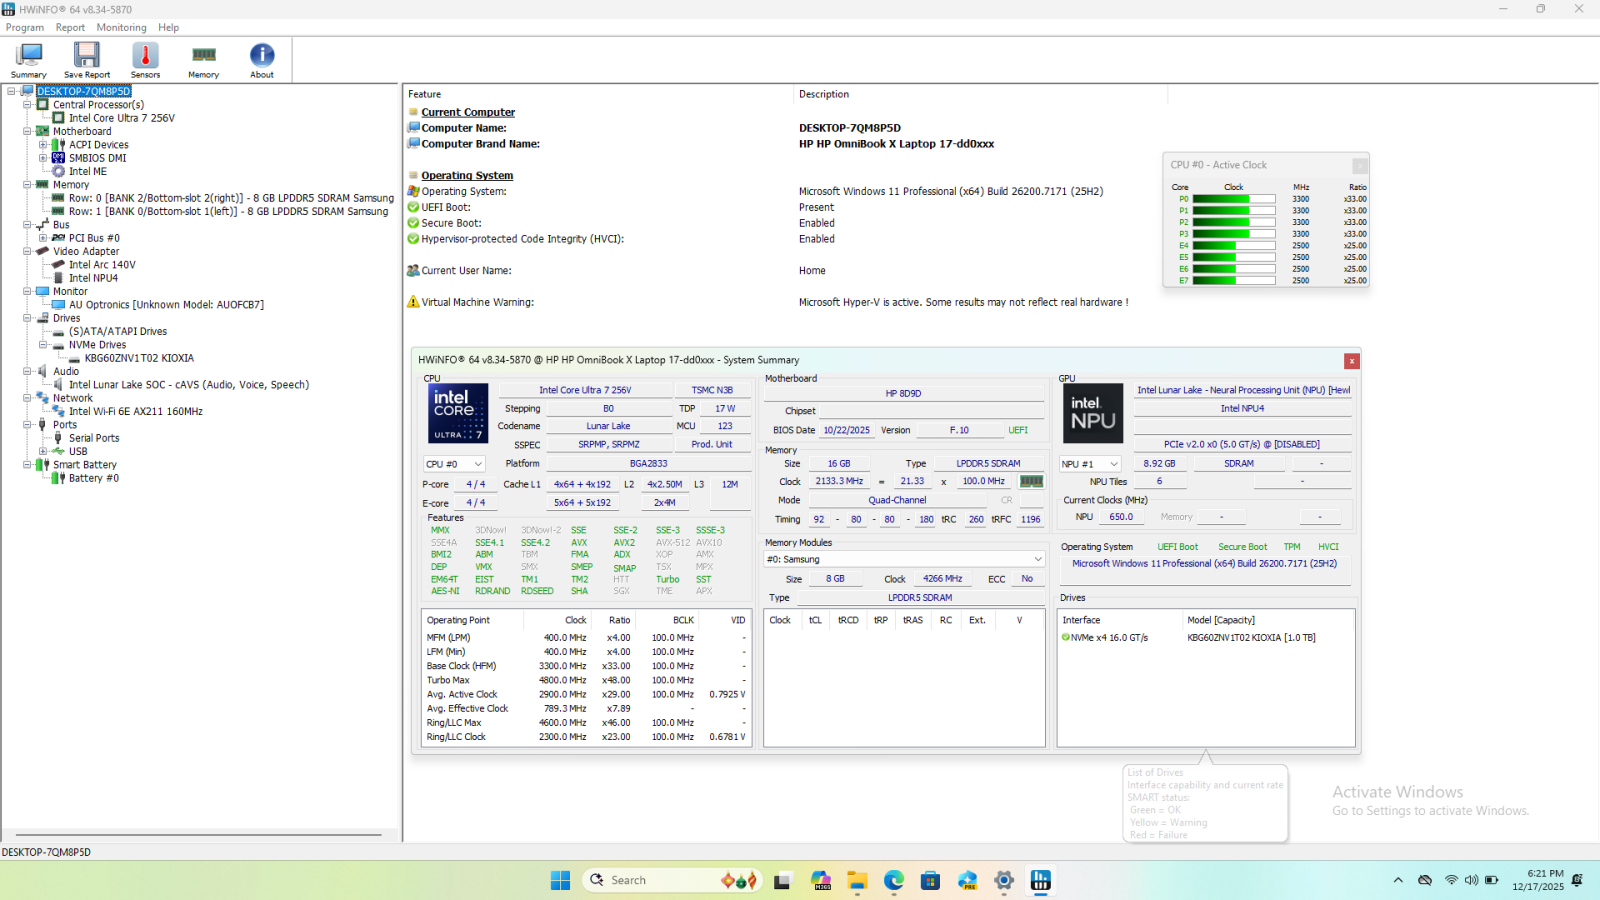
Task: Open the memory module #0: Samsung dropdown
Action: click(x=904, y=559)
